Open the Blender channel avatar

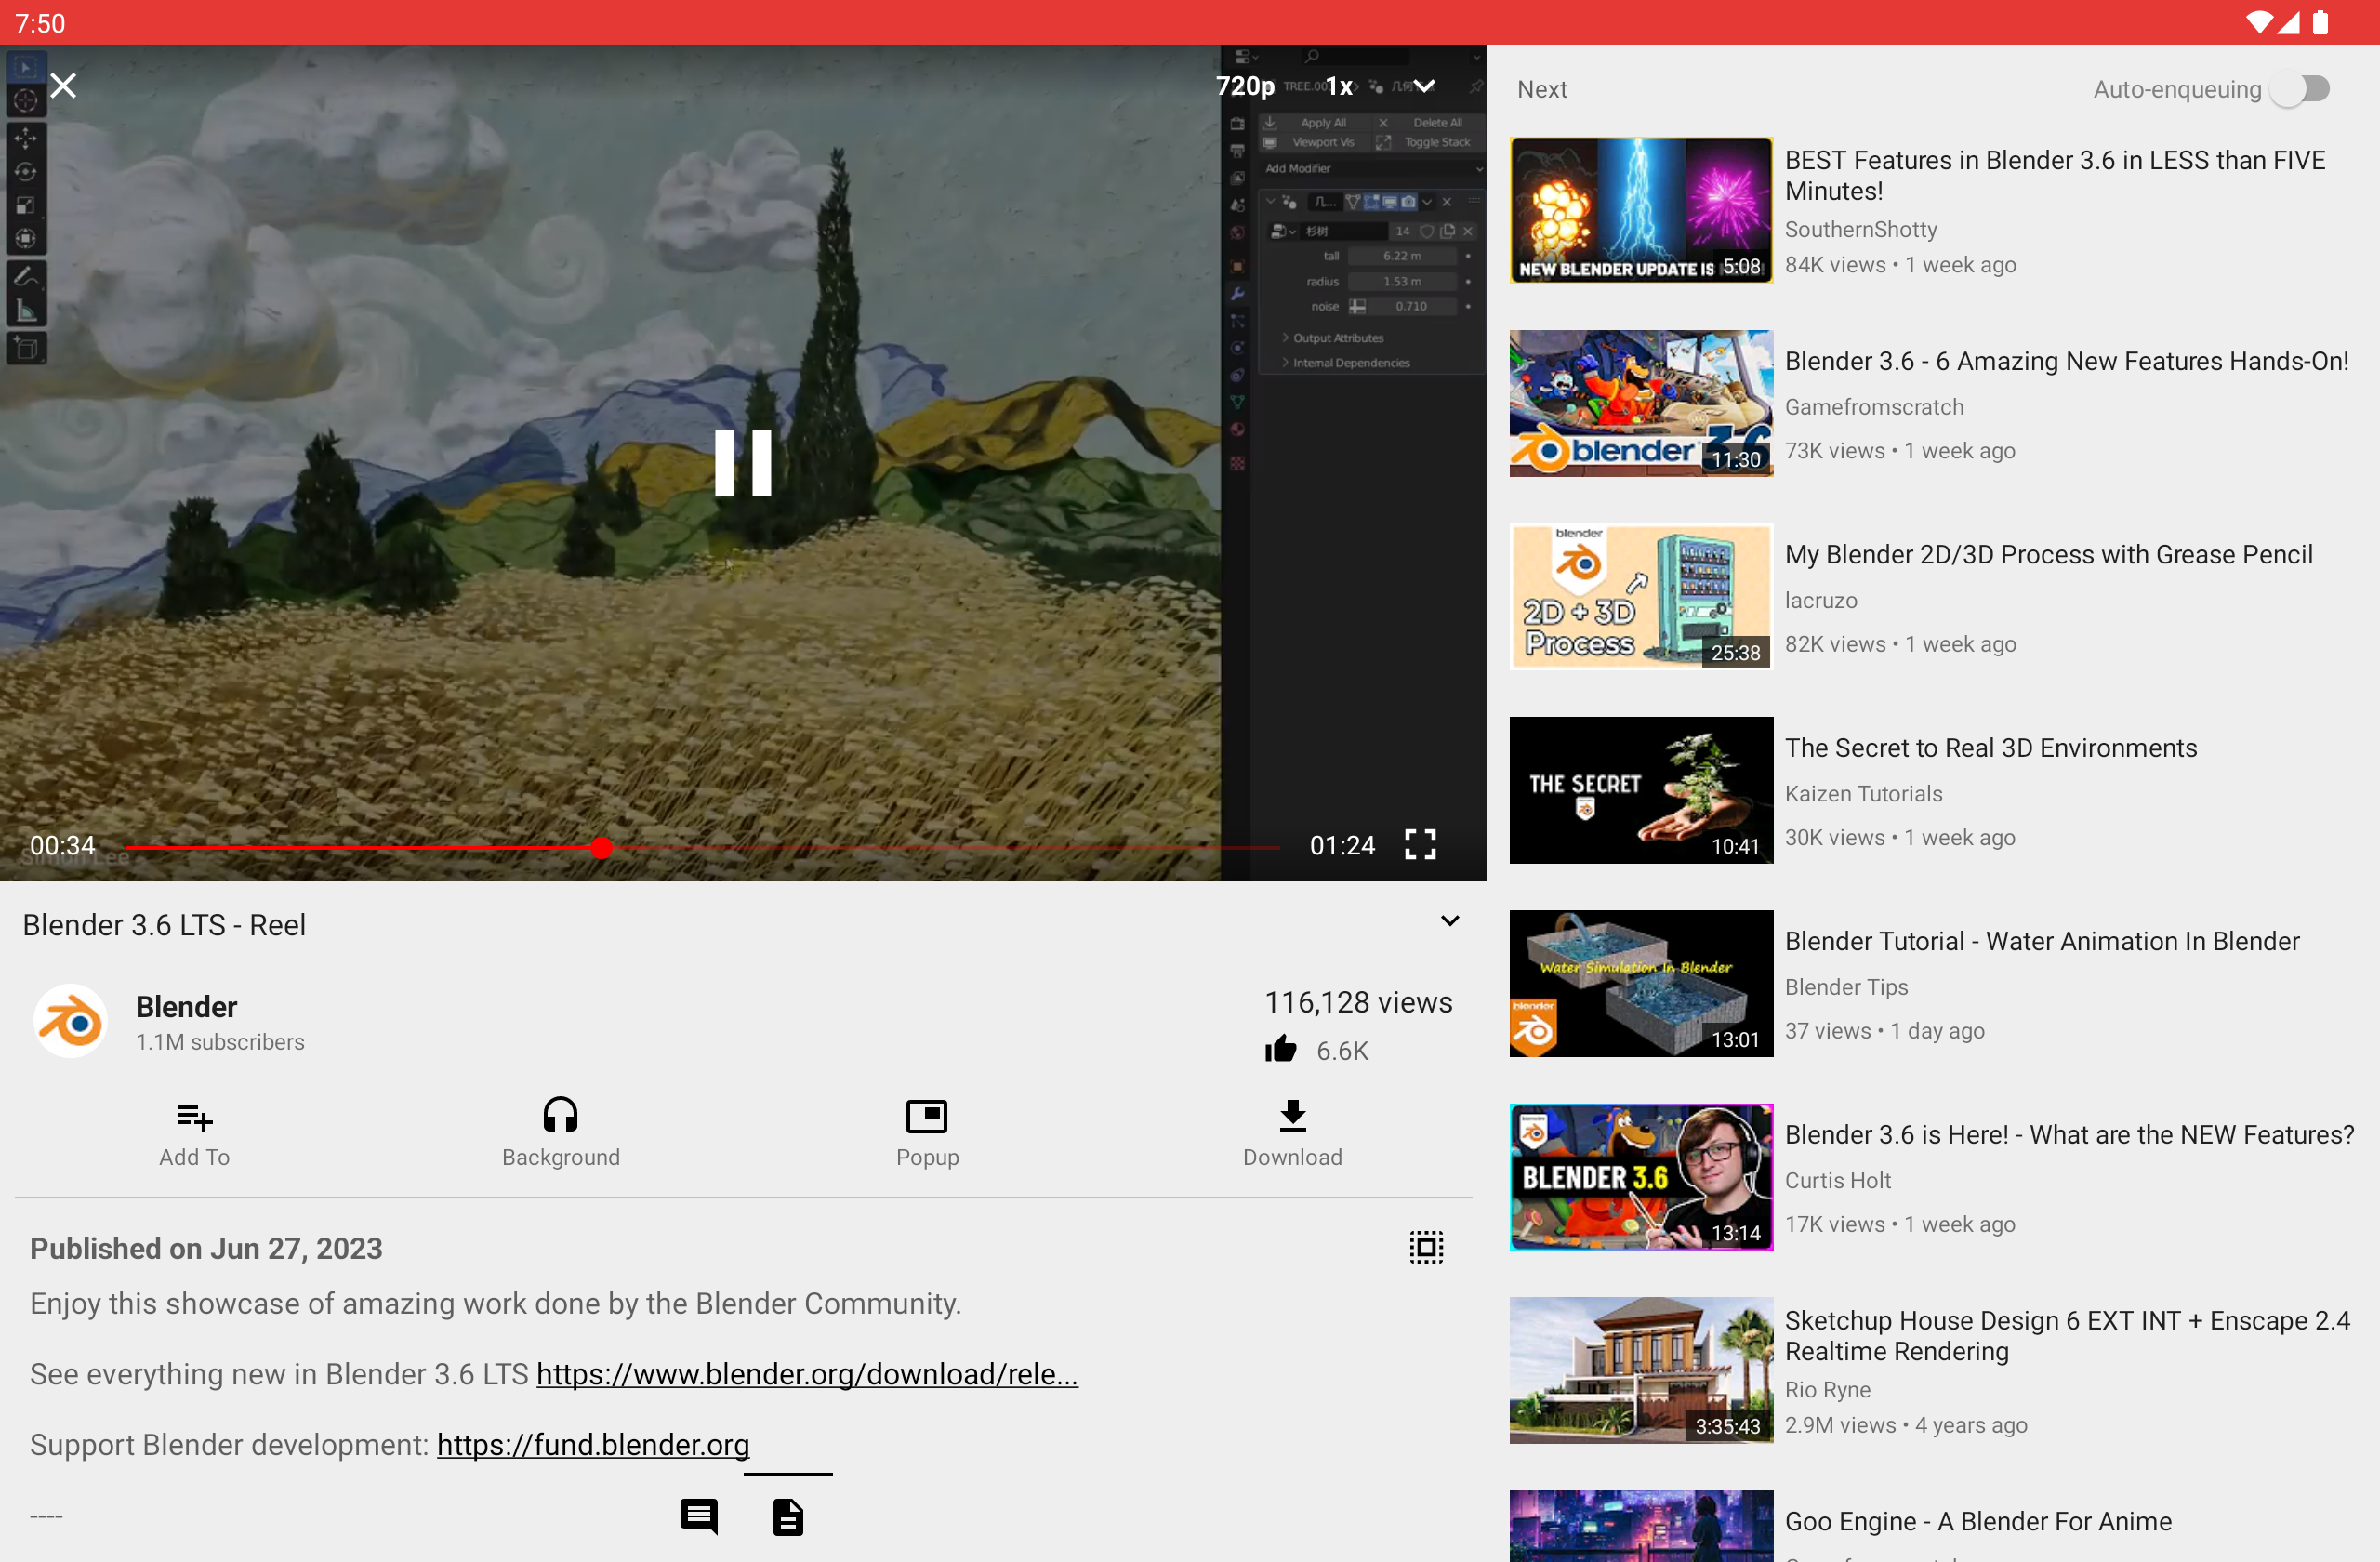71,1021
